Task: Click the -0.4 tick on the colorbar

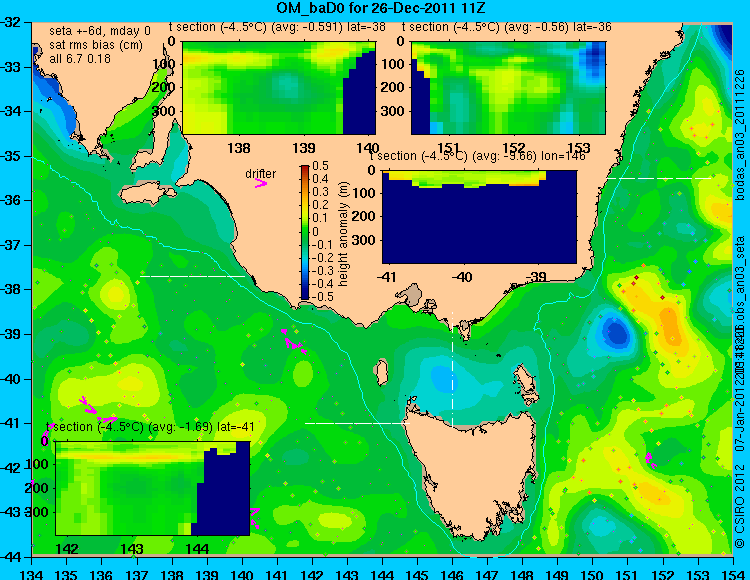Action: [321, 284]
